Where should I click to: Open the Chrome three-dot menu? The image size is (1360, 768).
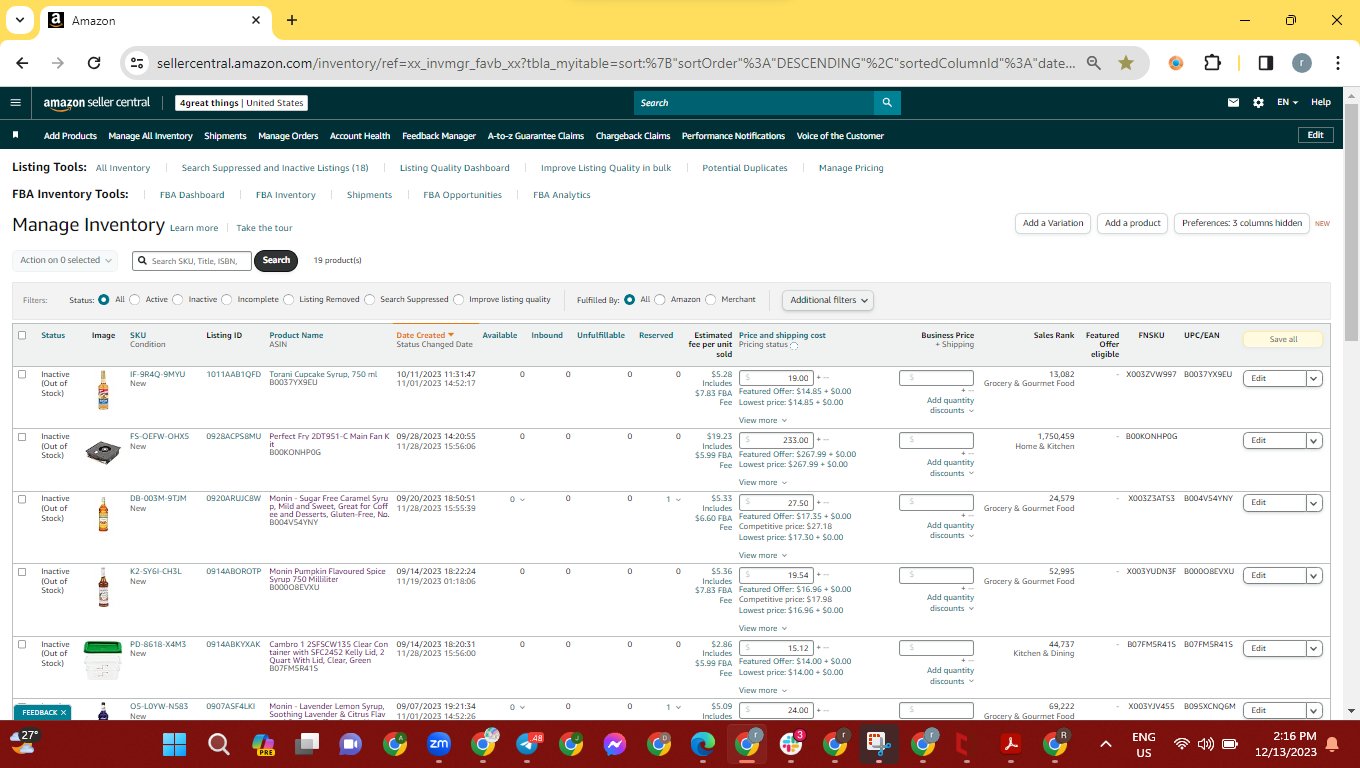[x=1338, y=63]
